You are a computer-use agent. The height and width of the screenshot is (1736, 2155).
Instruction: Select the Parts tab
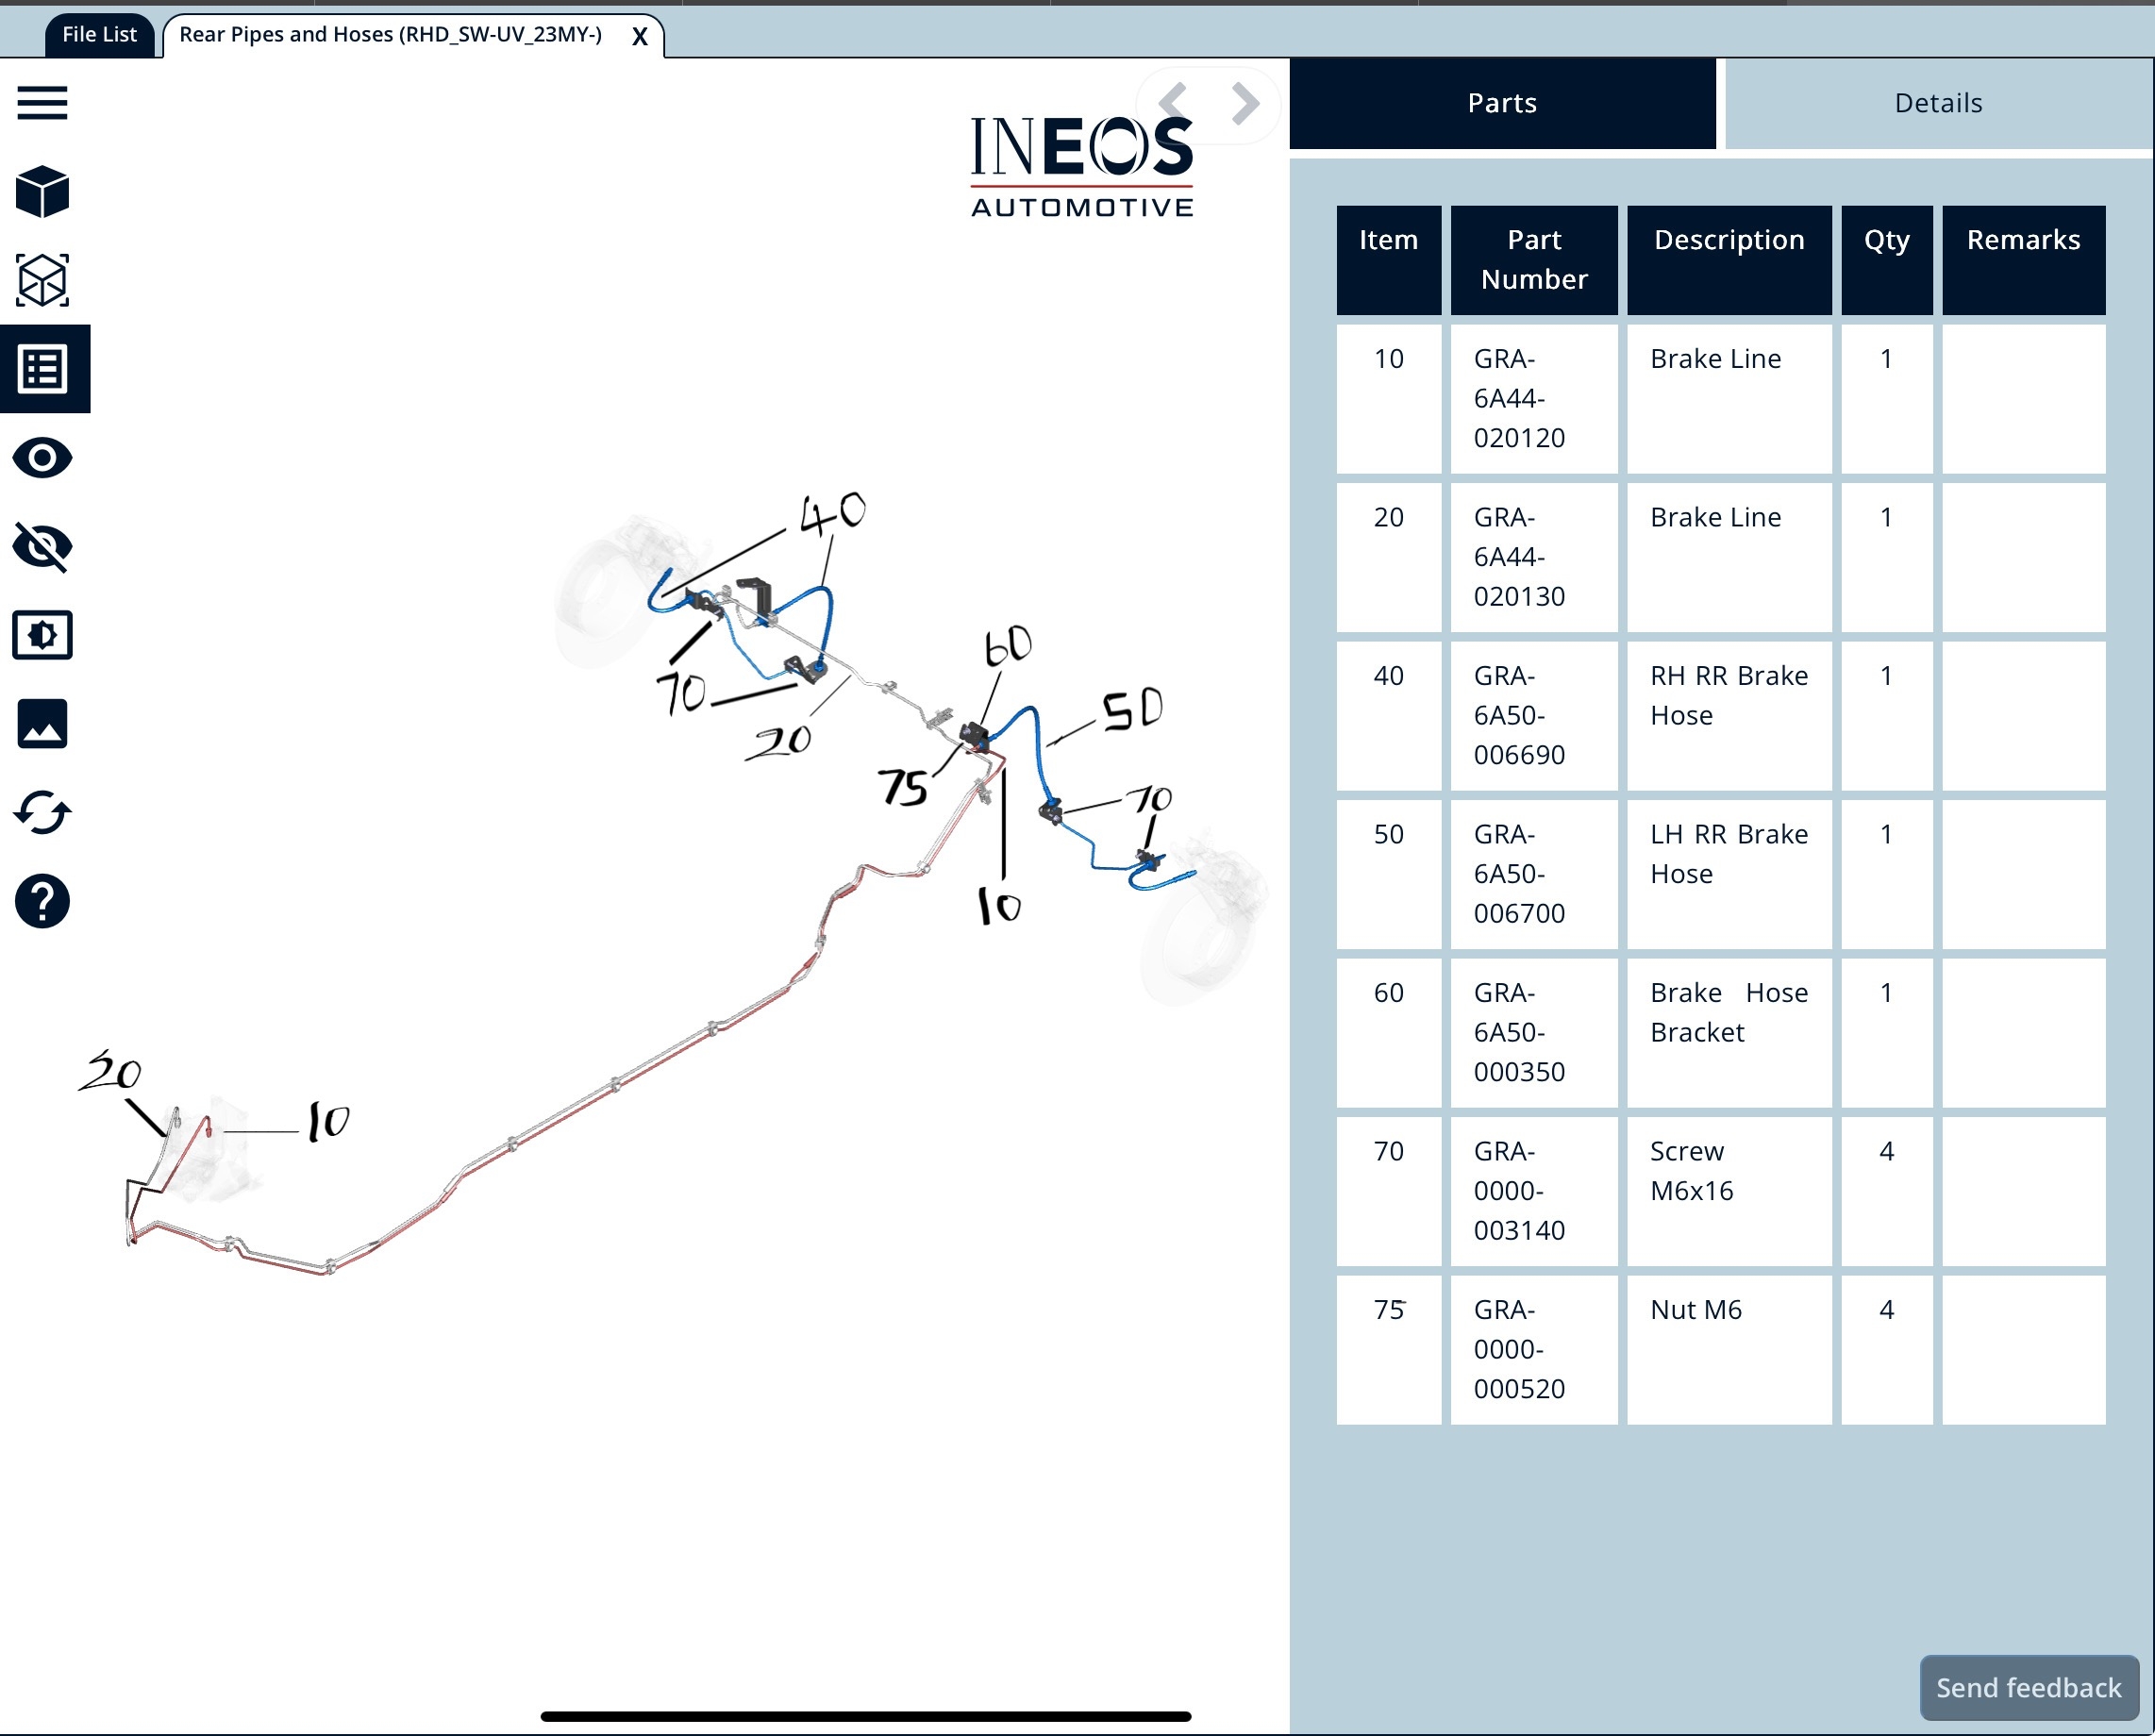click(x=1501, y=104)
